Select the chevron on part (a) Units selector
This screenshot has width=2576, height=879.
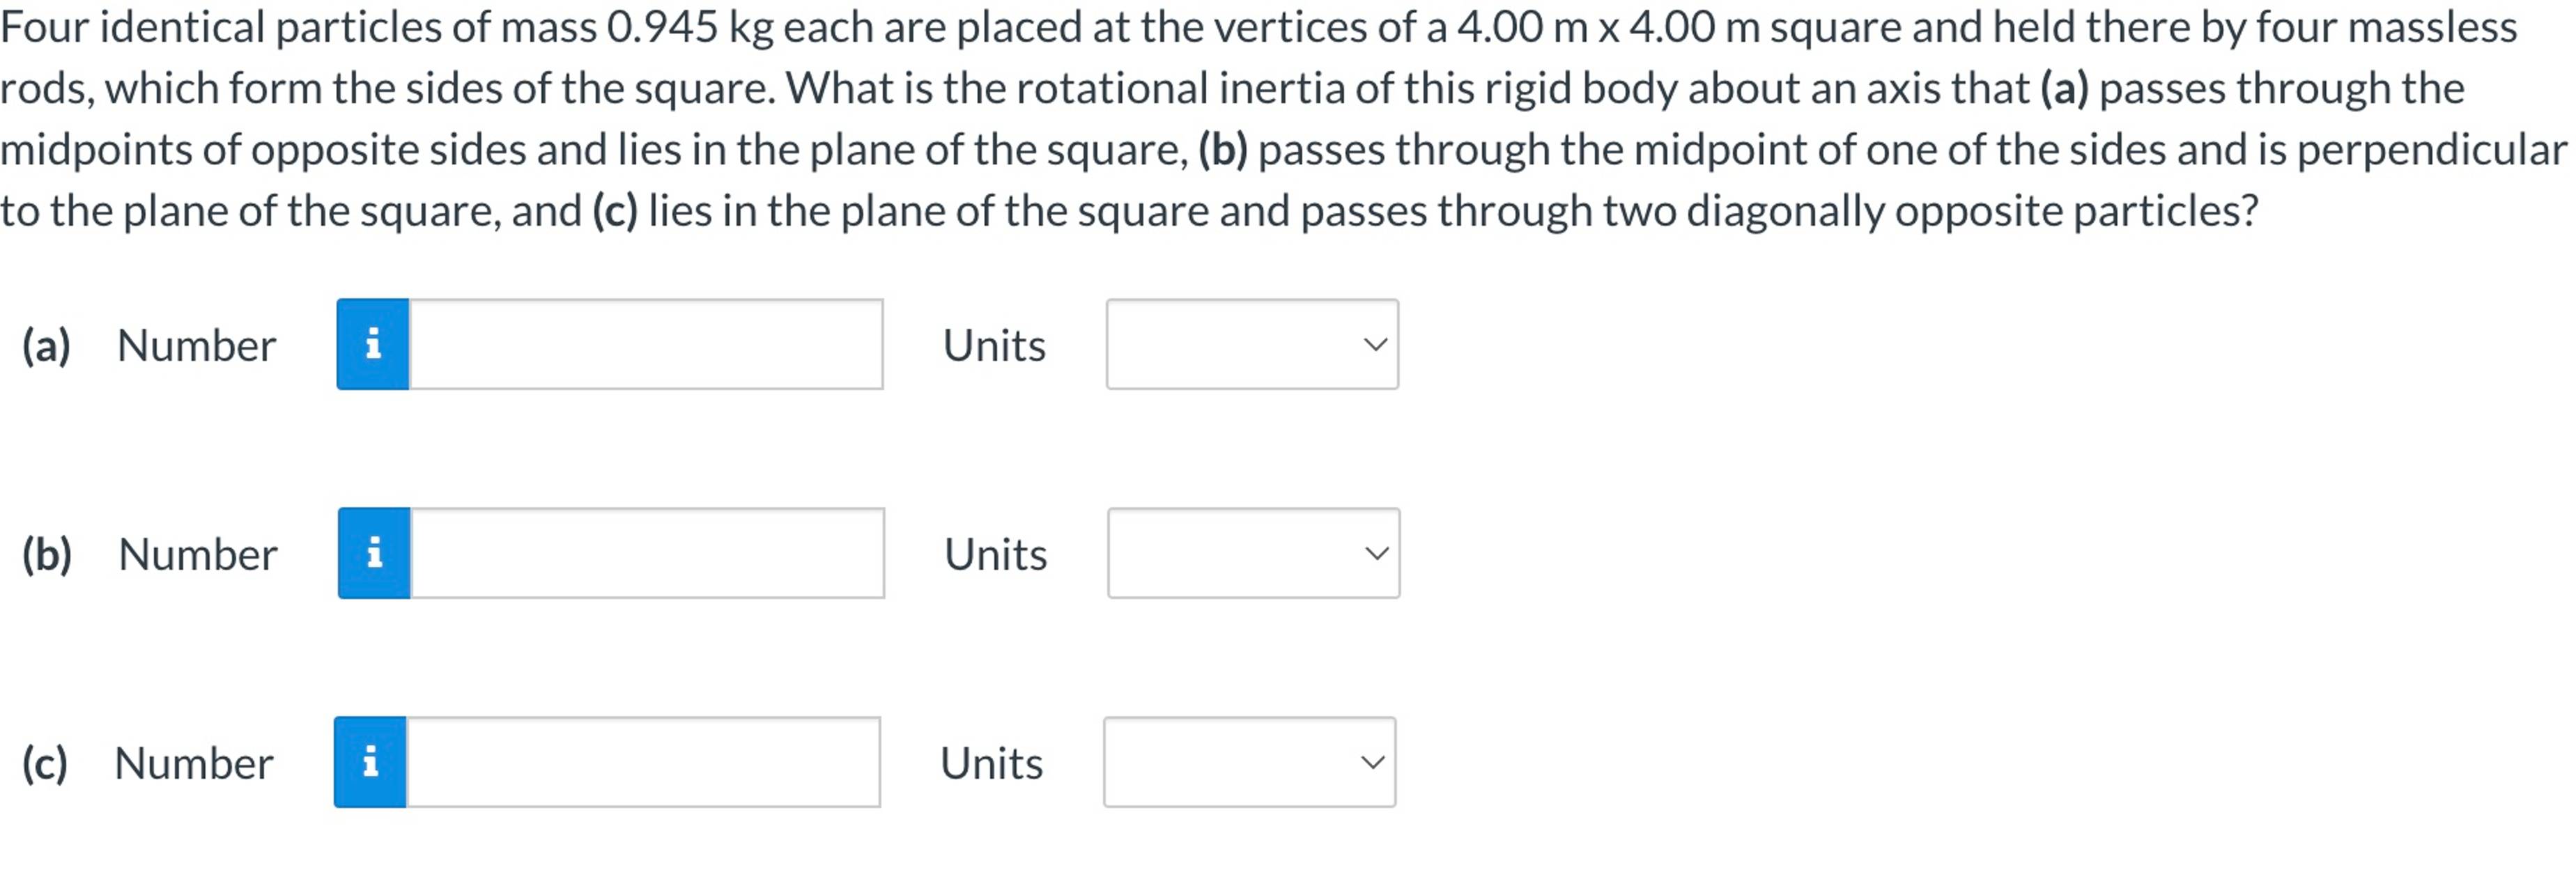click(x=1377, y=344)
